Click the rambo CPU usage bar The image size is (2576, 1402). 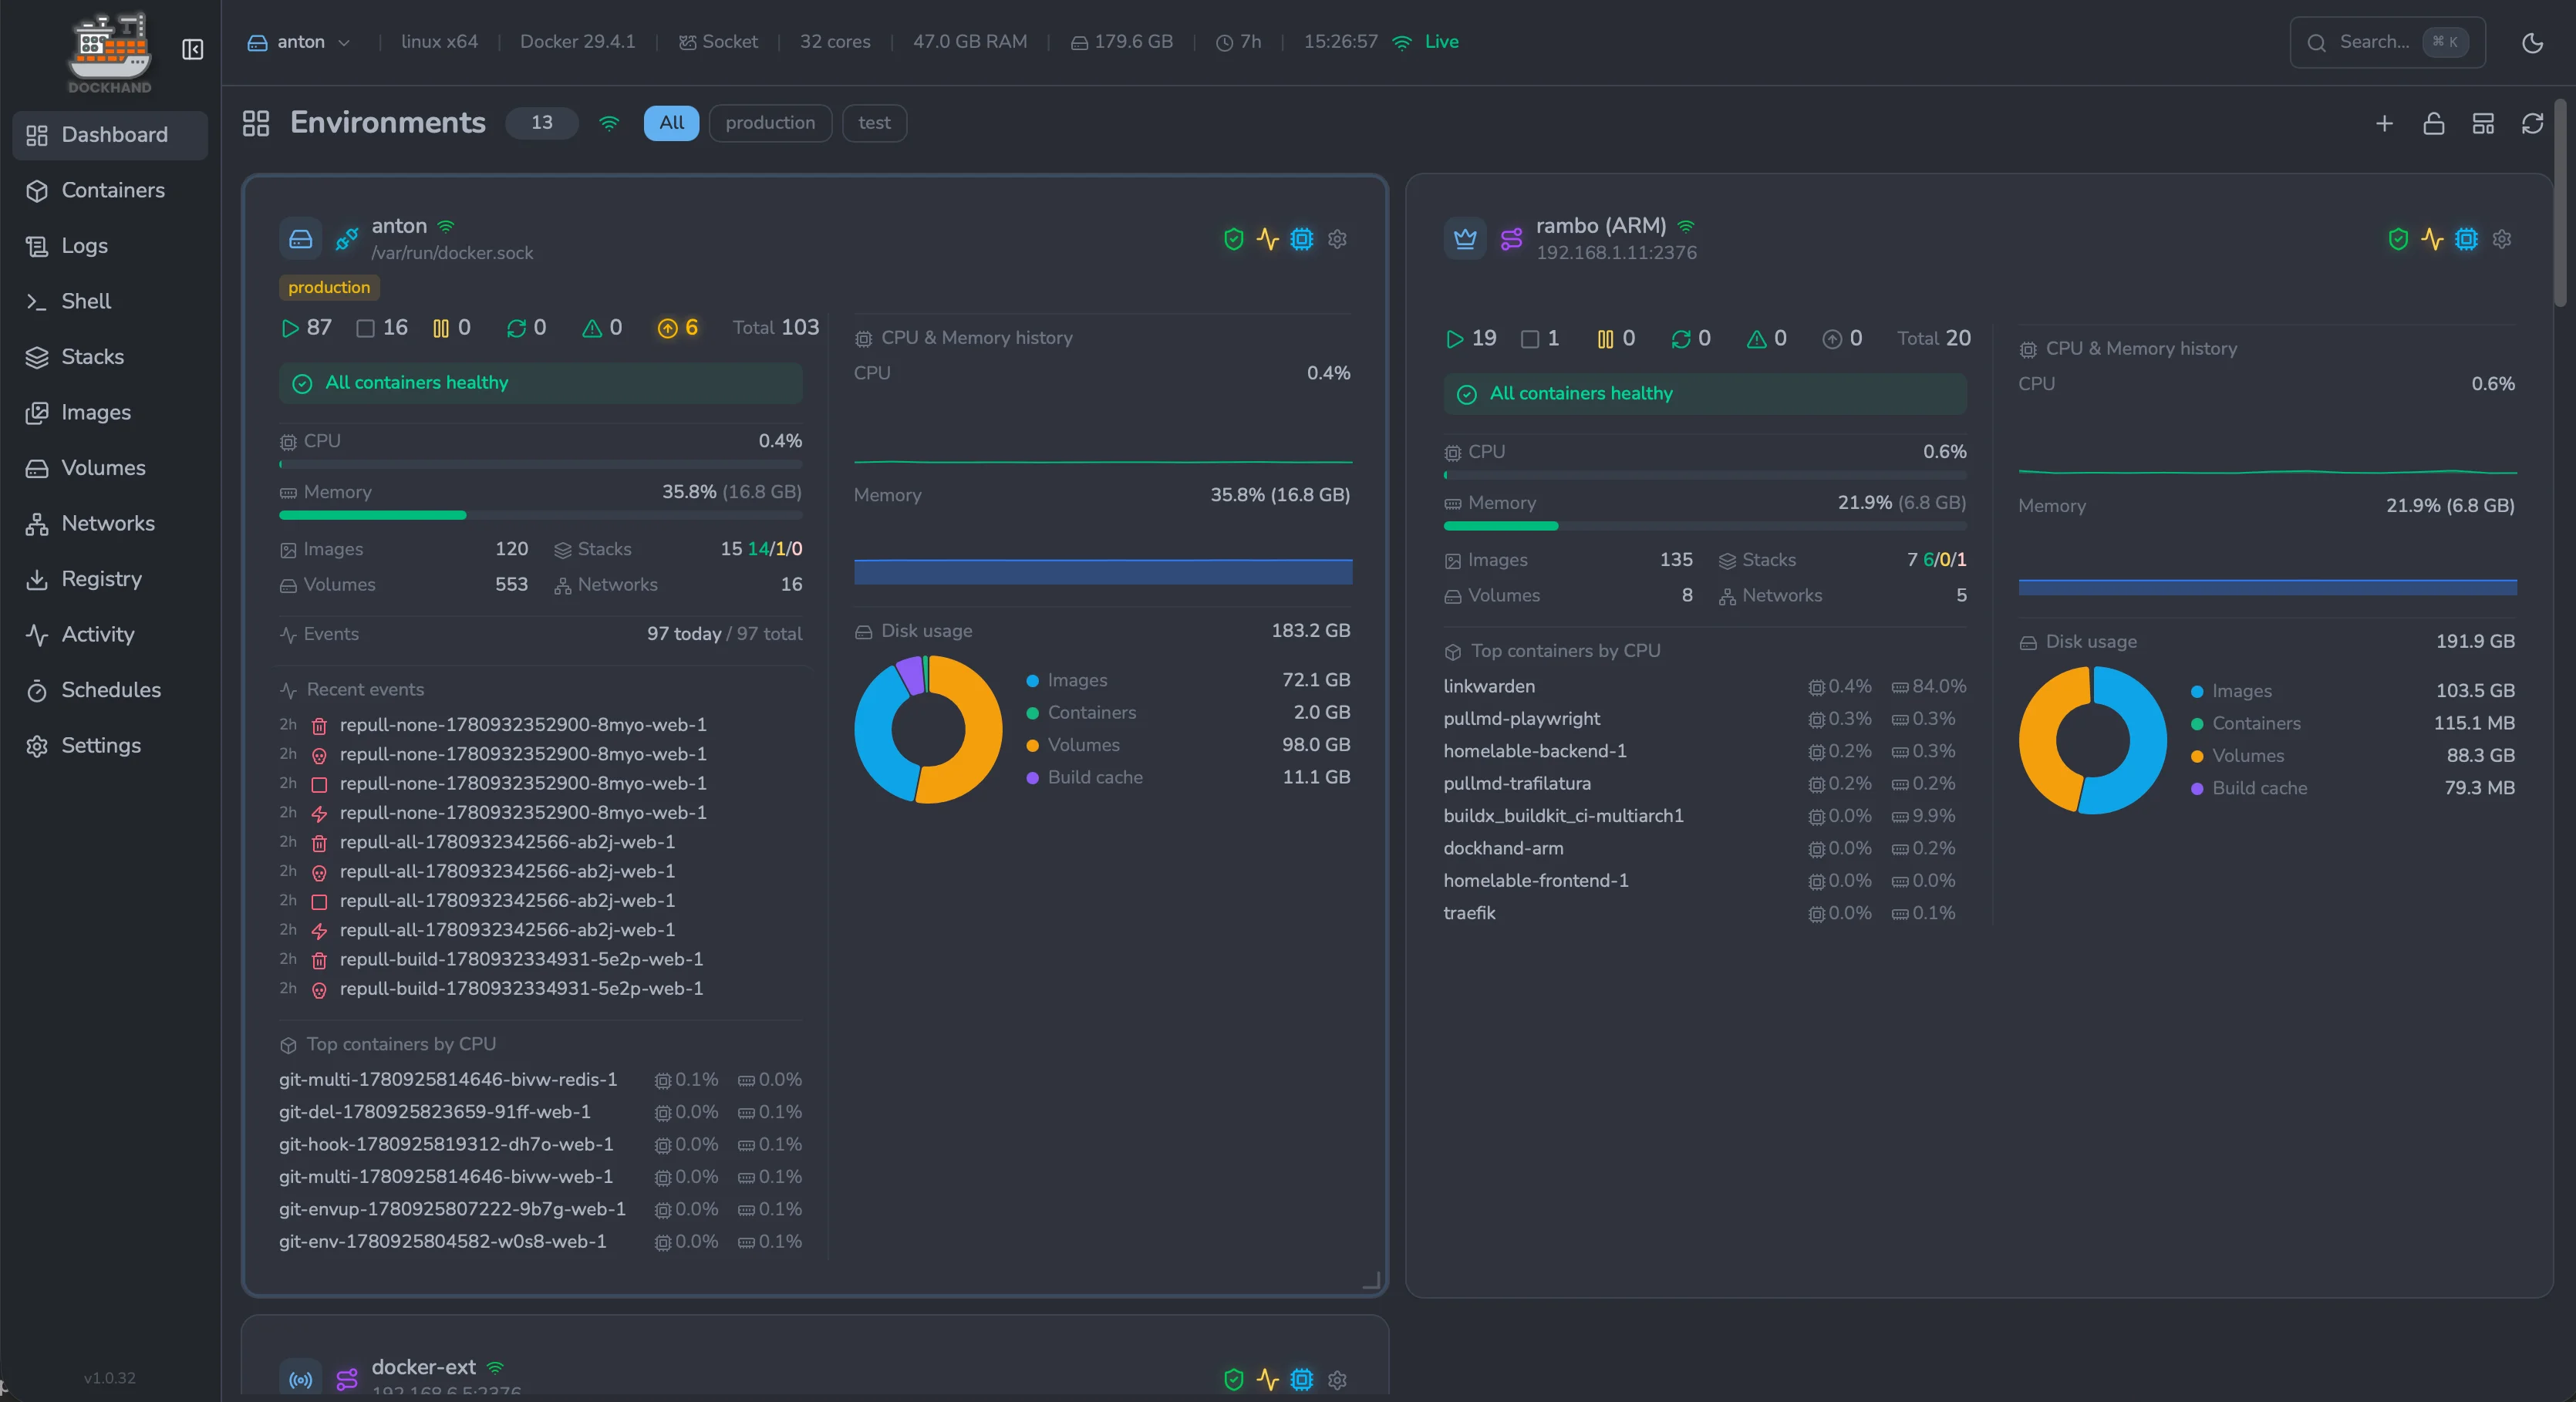1705,476
